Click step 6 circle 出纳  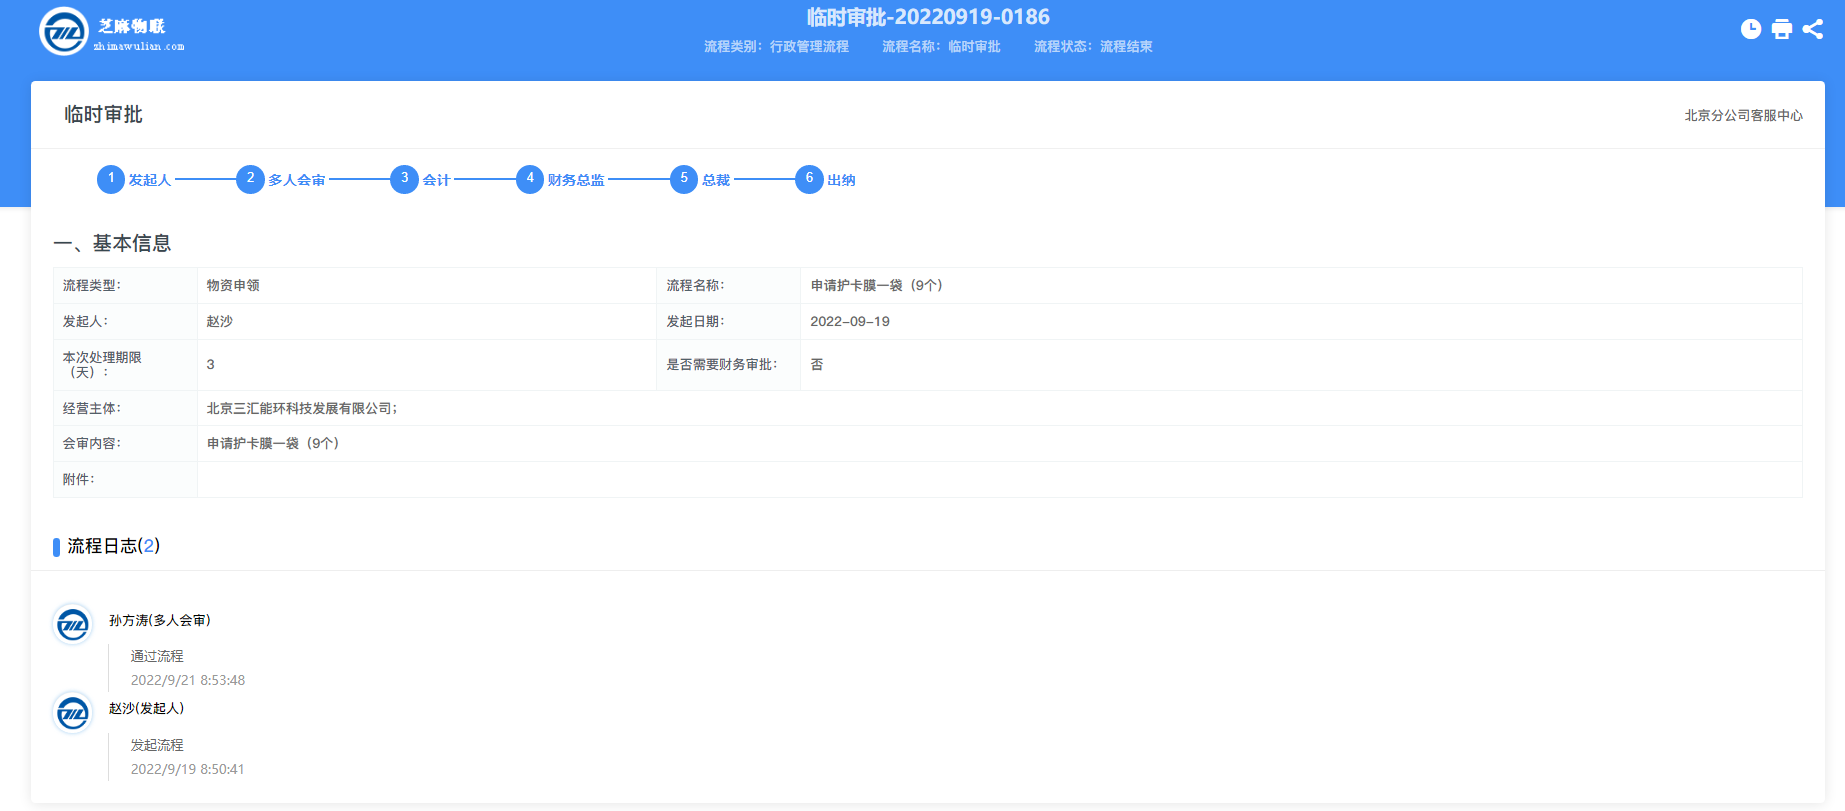click(809, 179)
